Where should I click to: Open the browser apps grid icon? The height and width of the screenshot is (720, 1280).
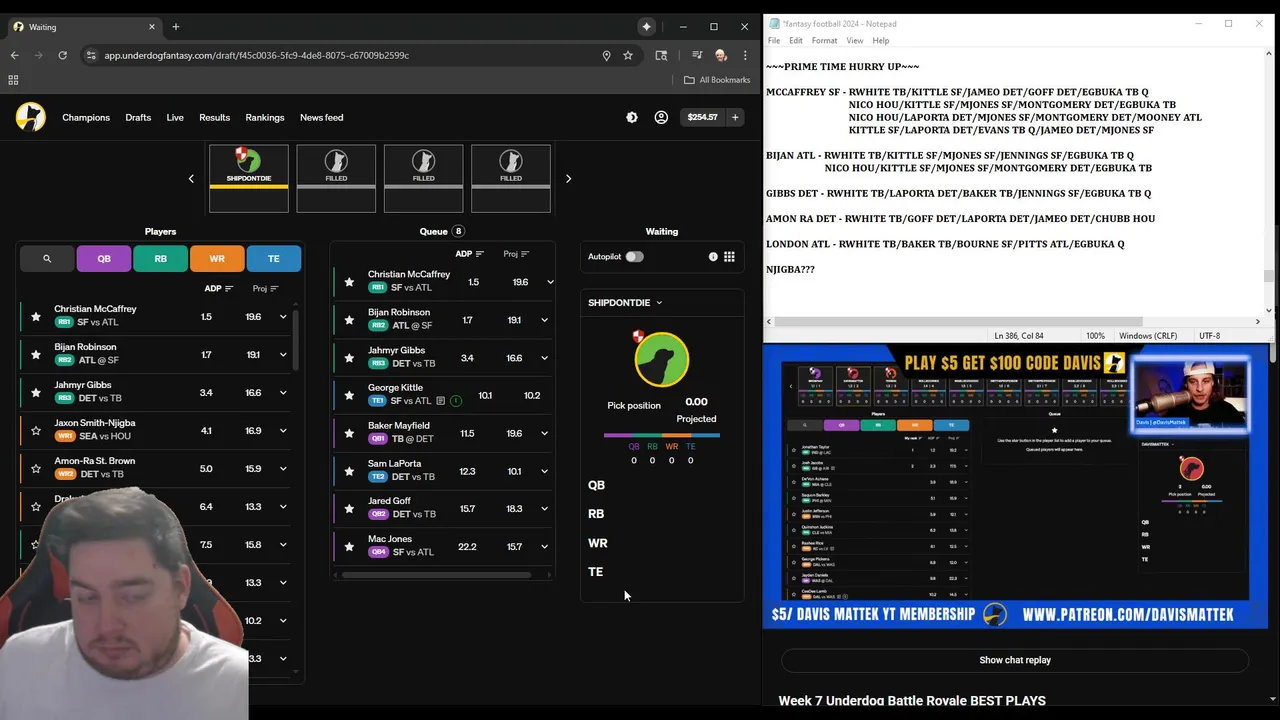pyautogui.click(x=13, y=80)
